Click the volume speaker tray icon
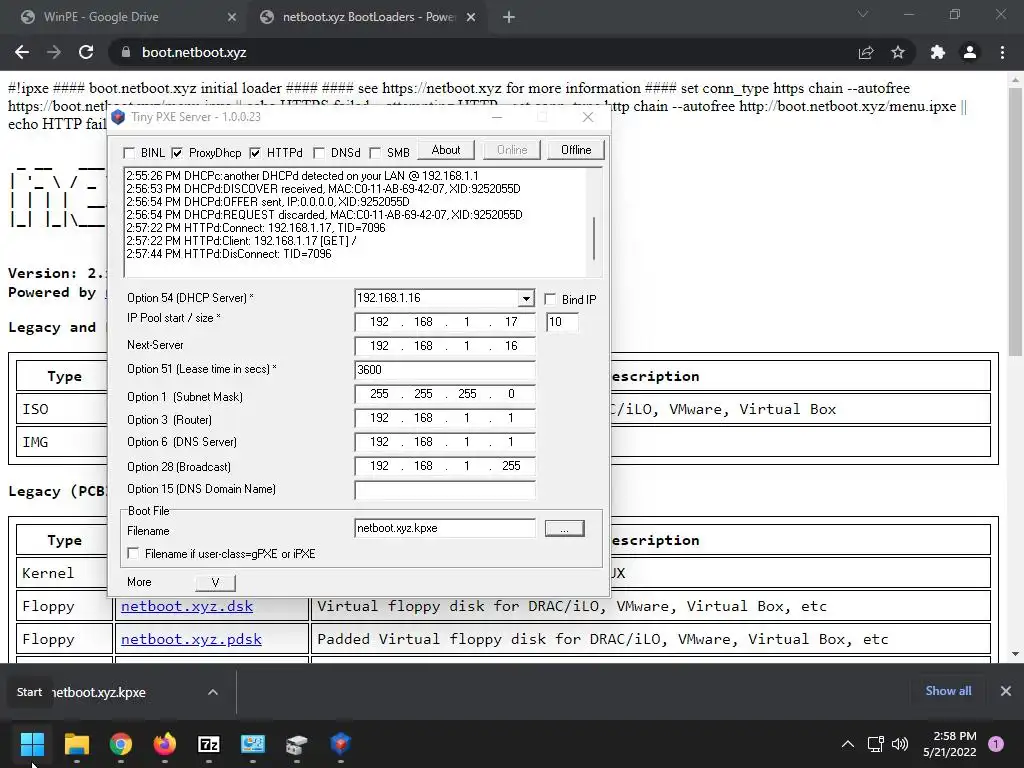Image resolution: width=1024 pixels, height=768 pixels. (x=900, y=744)
